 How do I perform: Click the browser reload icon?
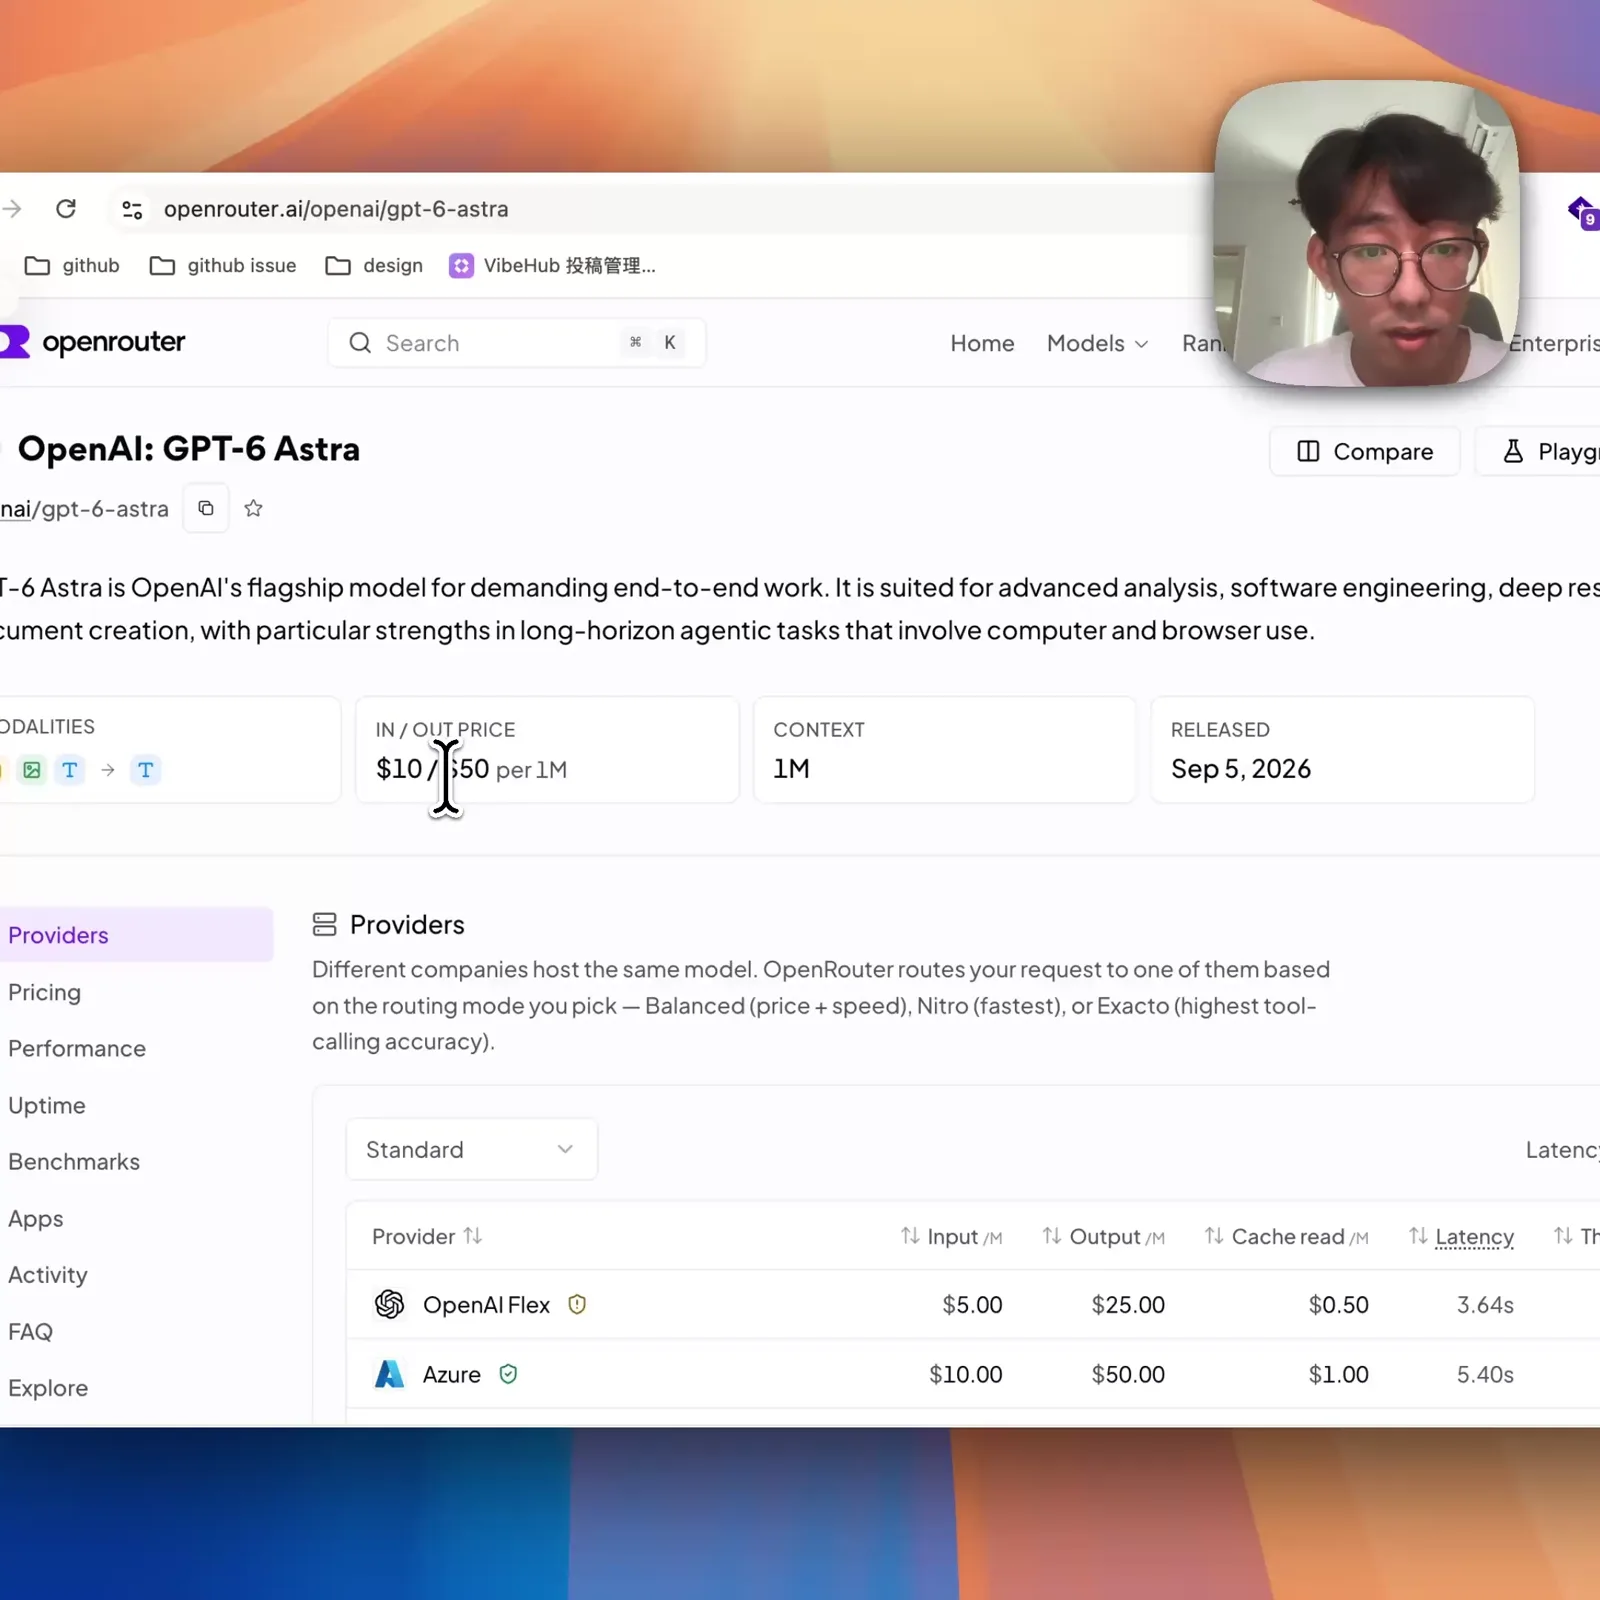pyautogui.click(x=66, y=209)
